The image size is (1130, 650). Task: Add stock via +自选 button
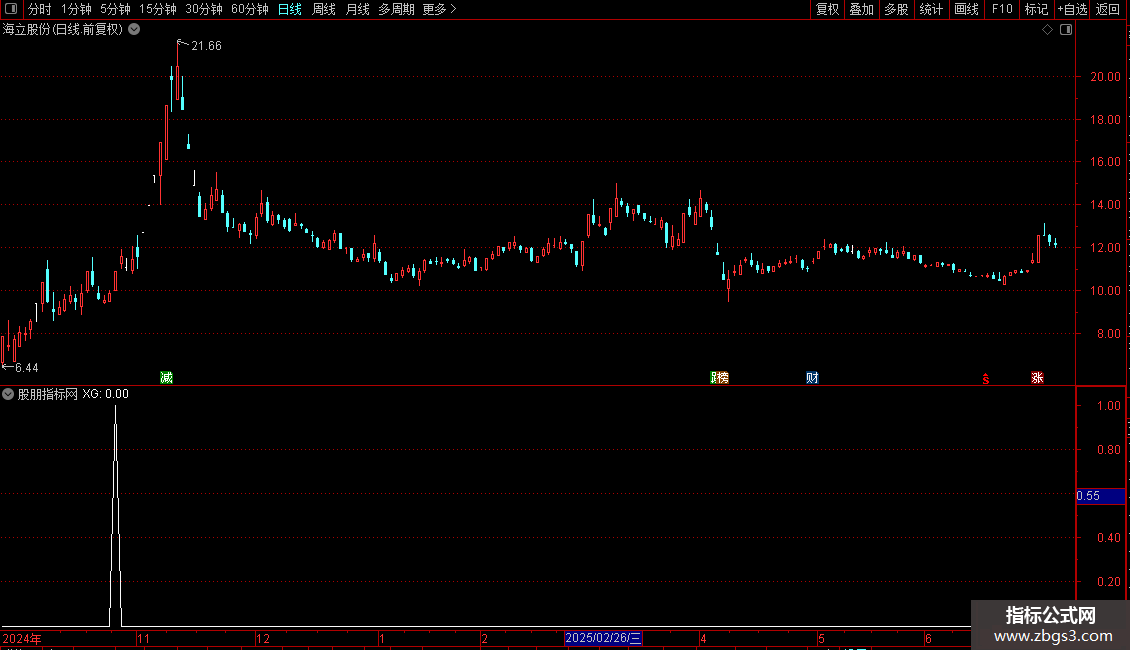pyautogui.click(x=1072, y=9)
